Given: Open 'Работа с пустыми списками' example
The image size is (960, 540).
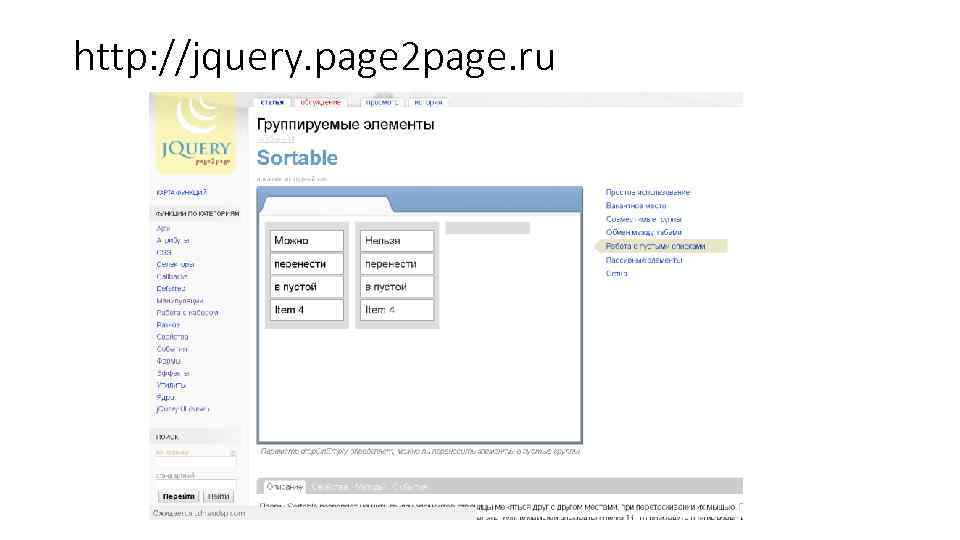Looking at the screenshot, I should (655, 246).
